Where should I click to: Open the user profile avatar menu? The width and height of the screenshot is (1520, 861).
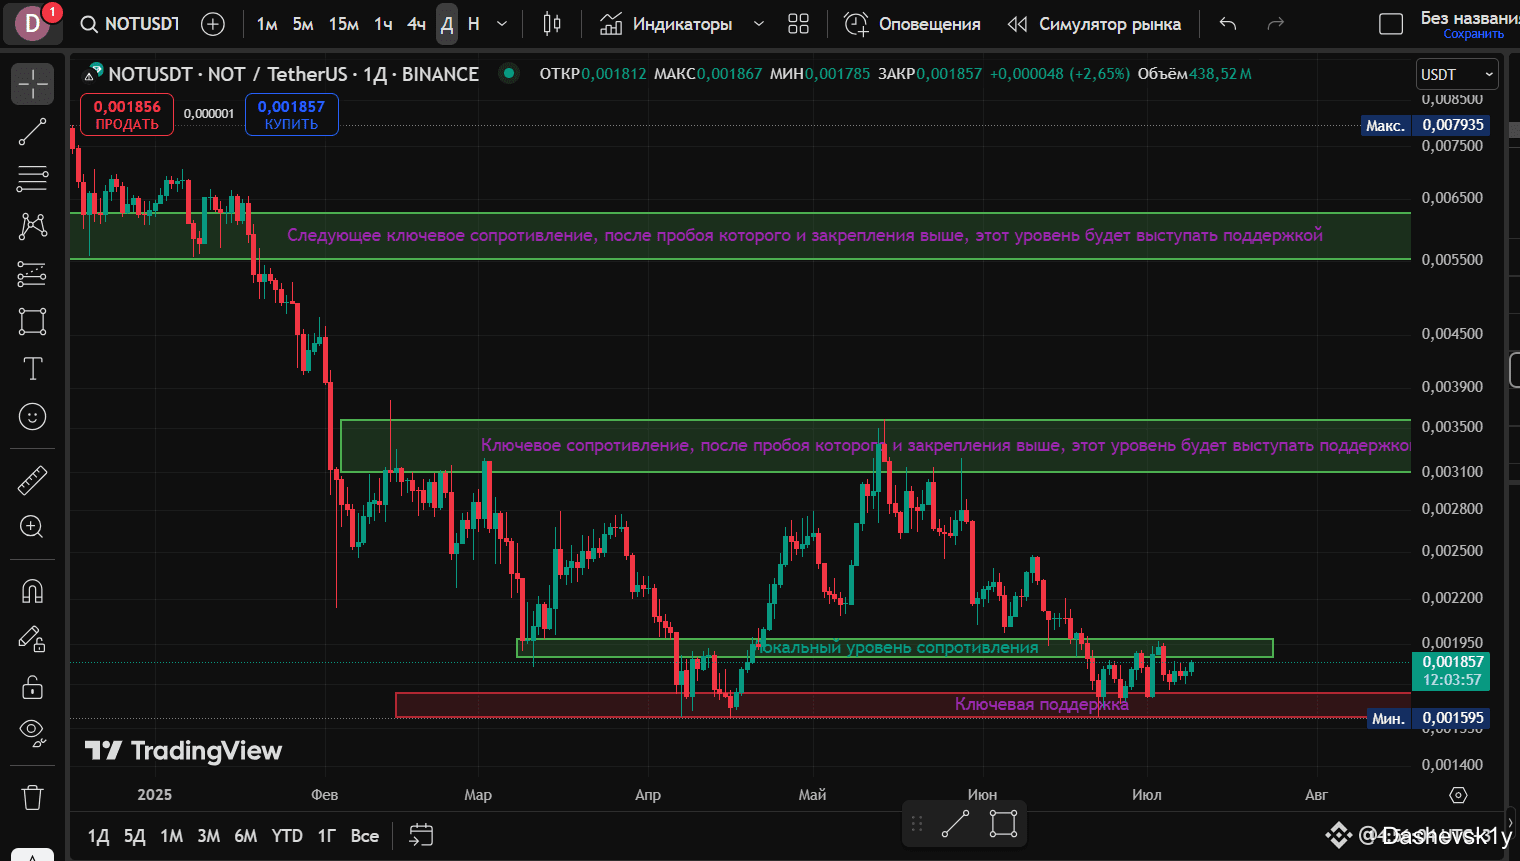[x=32, y=24]
